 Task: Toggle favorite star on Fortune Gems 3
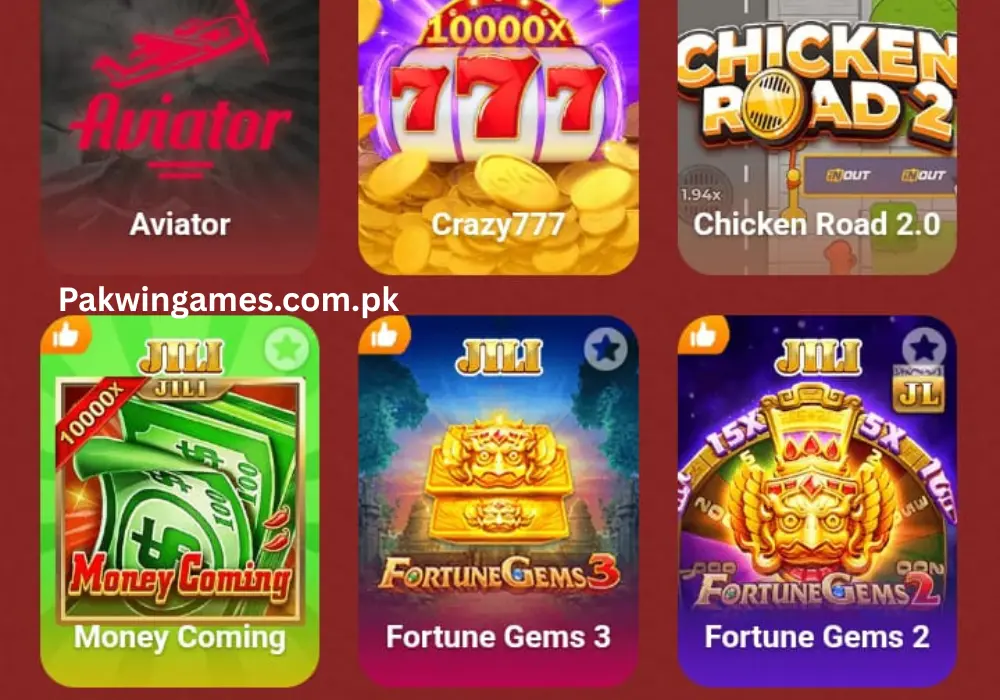coord(605,349)
